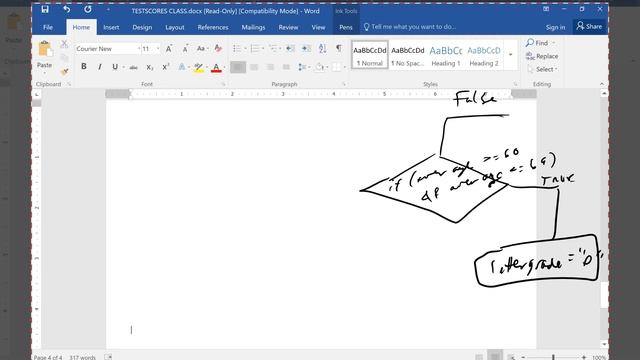Image resolution: width=640 pixels, height=360 pixels.
Task: Click the ruler tab selector box
Action: 37,94
